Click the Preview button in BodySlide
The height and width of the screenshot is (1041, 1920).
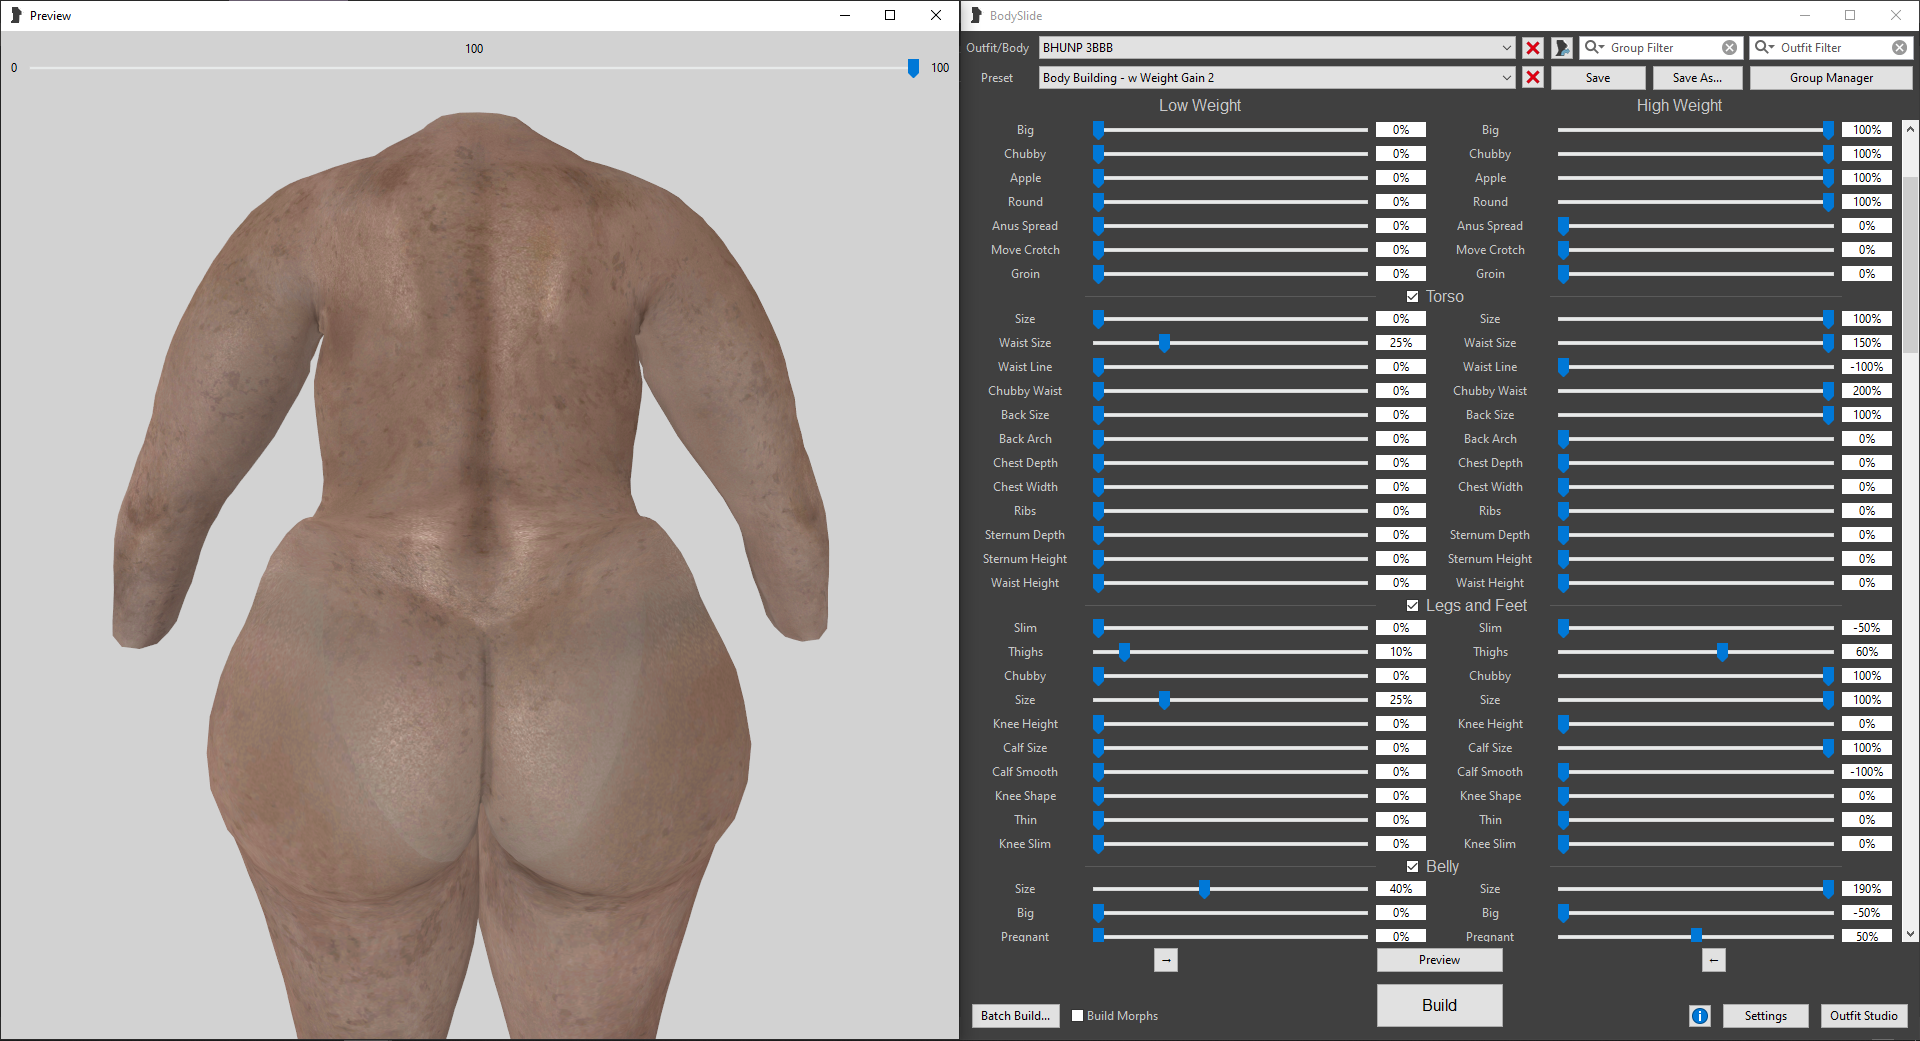tap(1439, 960)
